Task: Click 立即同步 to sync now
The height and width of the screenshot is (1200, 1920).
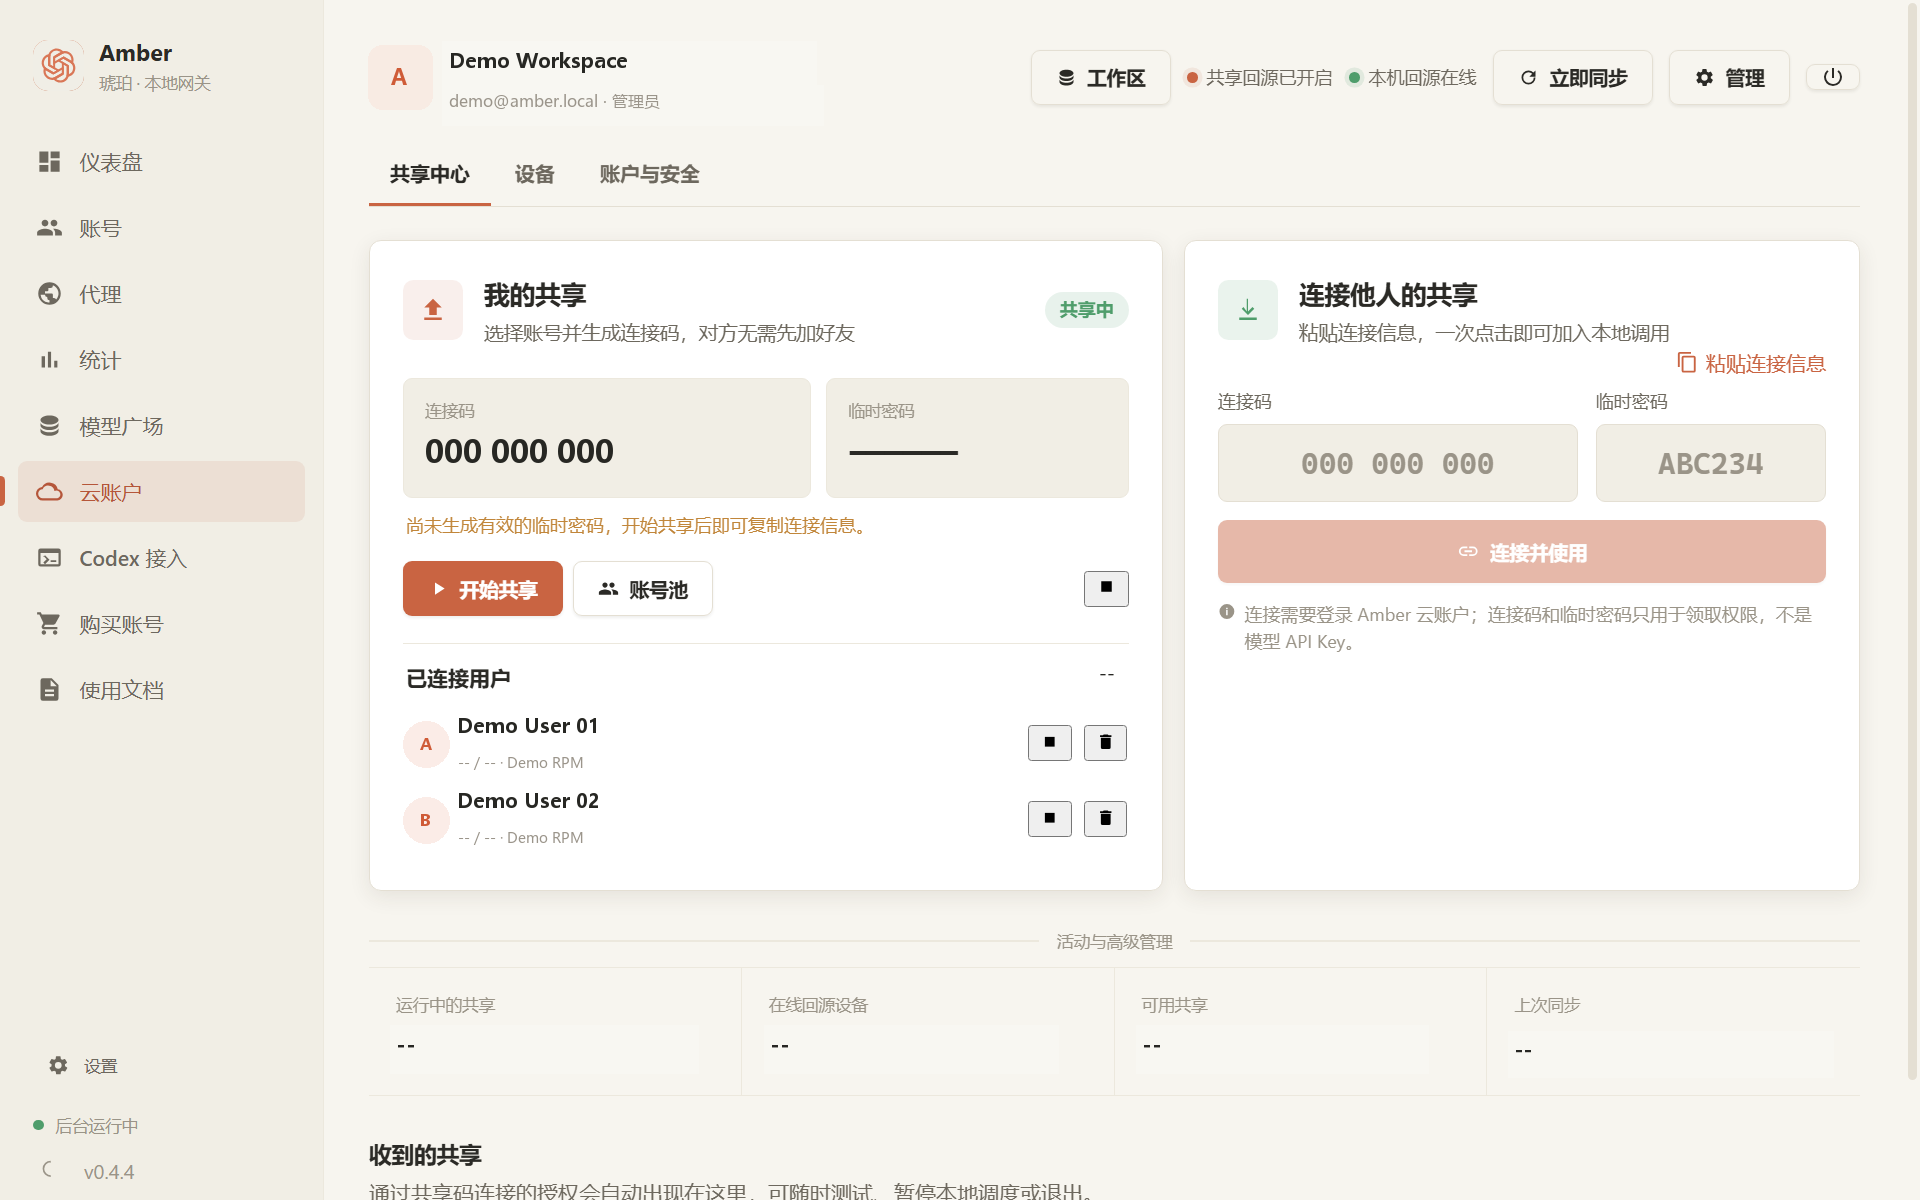Action: pyautogui.click(x=1573, y=77)
